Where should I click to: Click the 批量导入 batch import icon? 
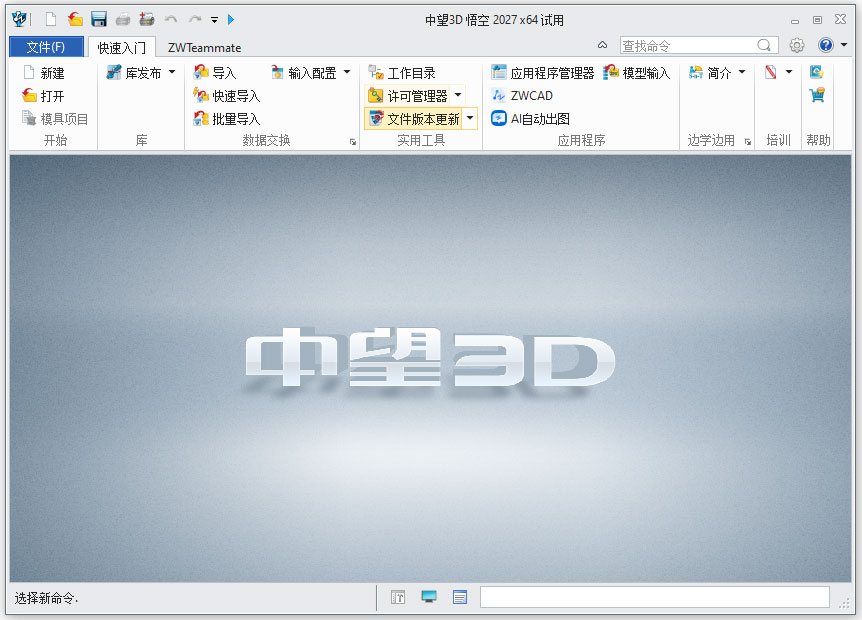coord(201,118)
